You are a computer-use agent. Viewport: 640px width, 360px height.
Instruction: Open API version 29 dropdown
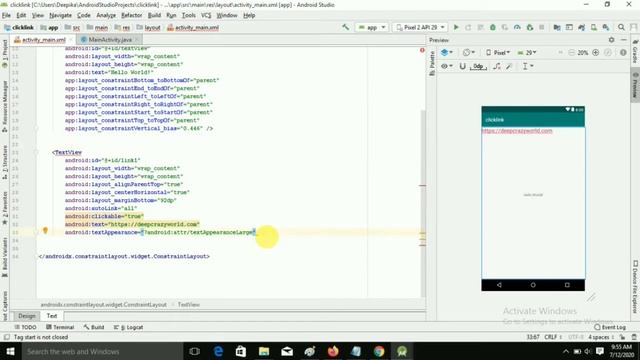click(527, 53)
